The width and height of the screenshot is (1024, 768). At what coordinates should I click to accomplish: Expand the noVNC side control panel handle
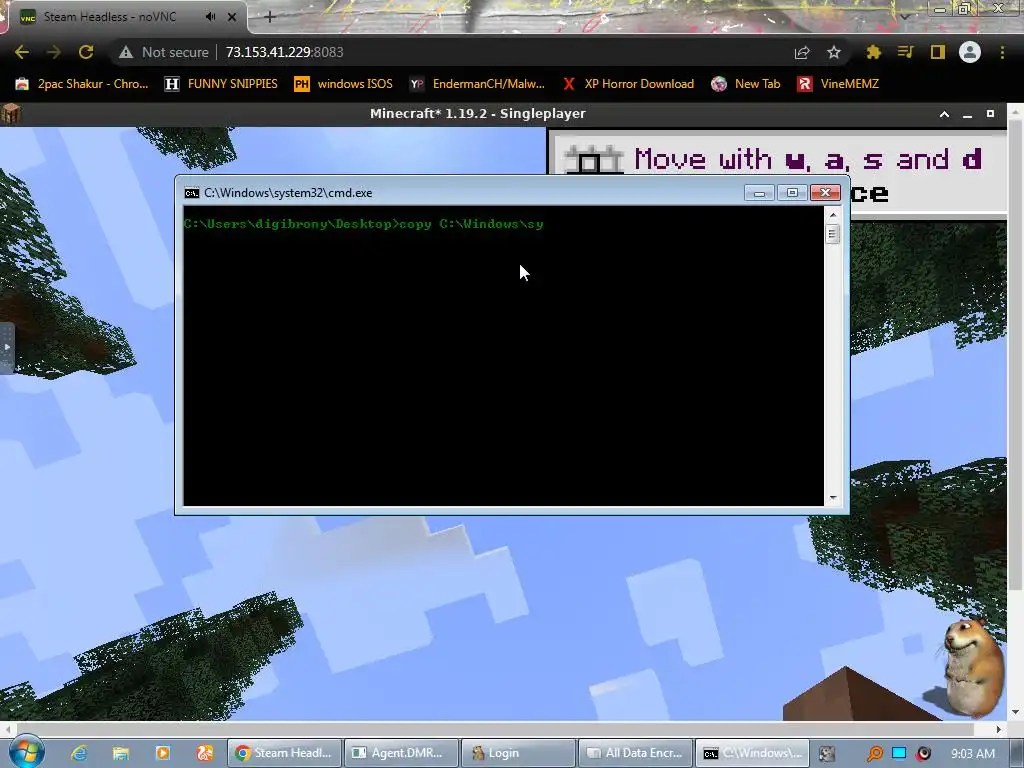[x=7, y=348]
